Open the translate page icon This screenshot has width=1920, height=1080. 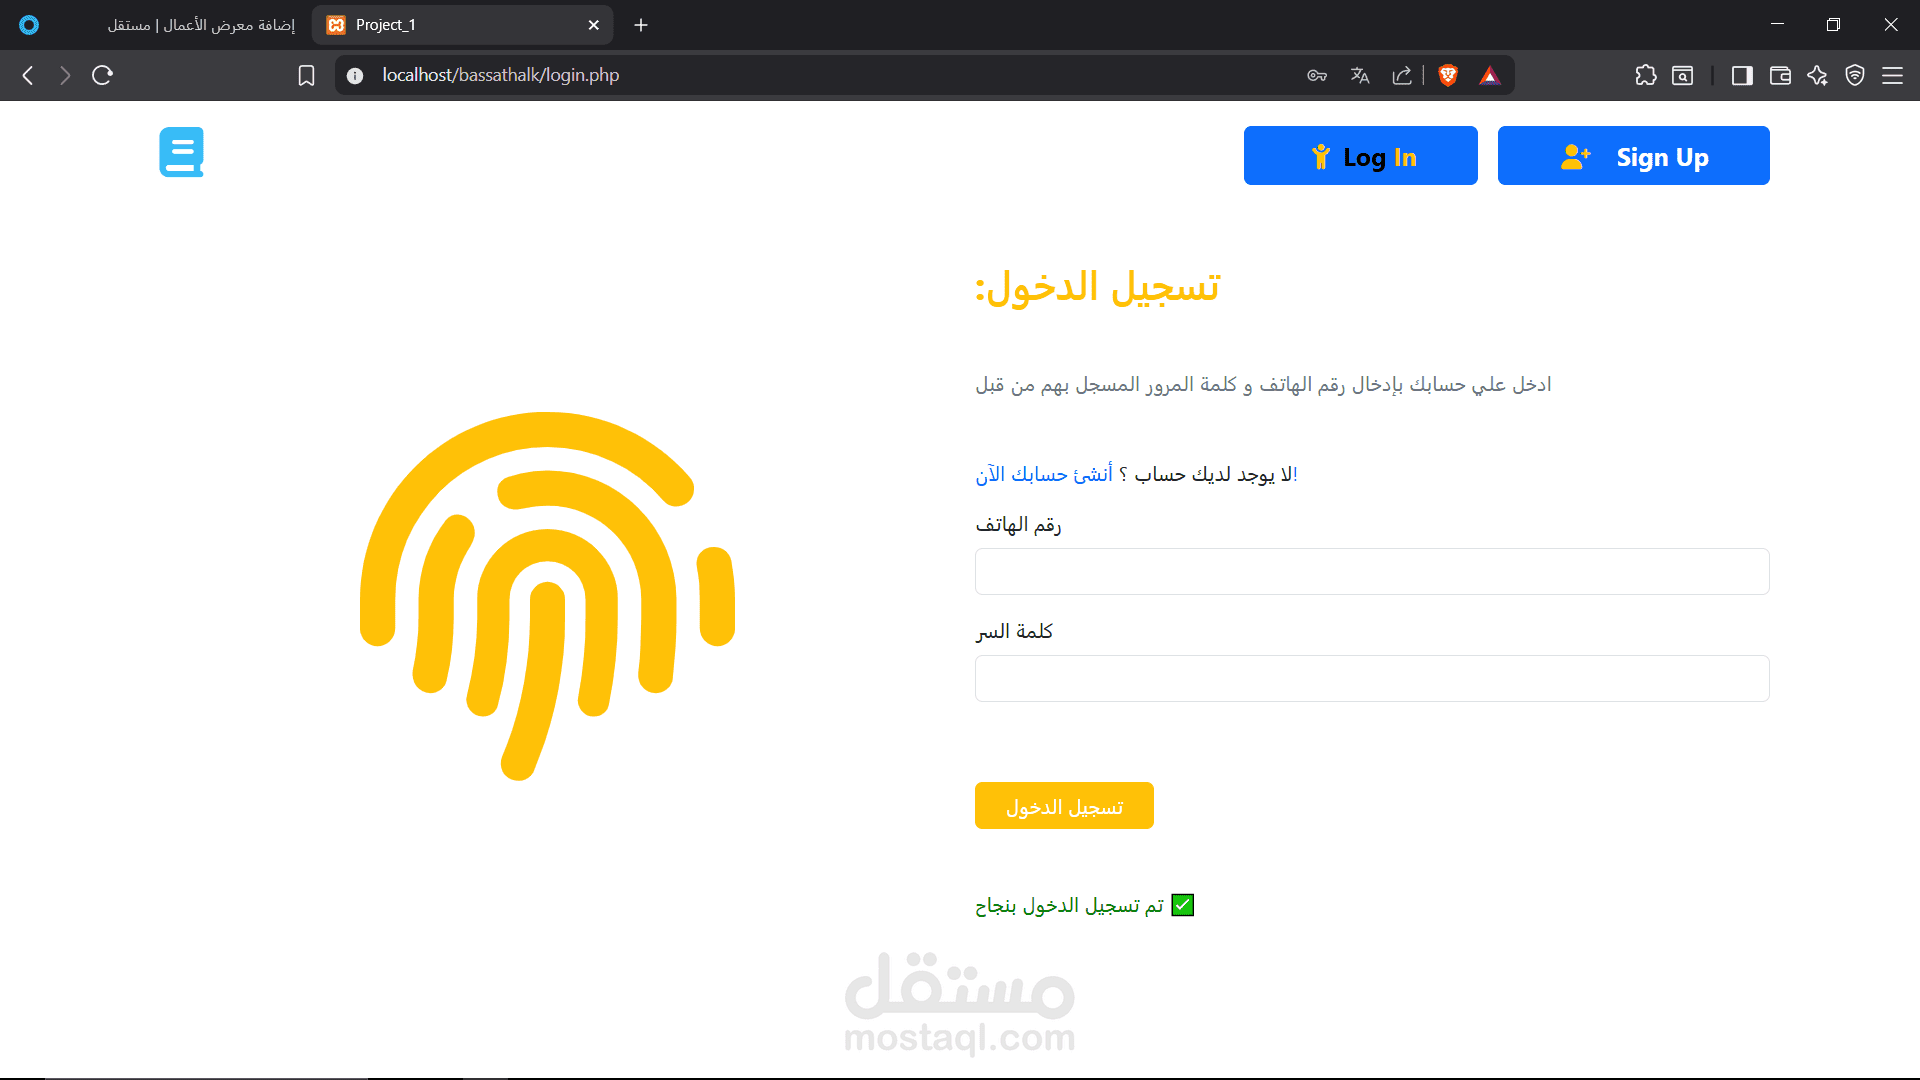pyautogui.click(x=1359, y=75)
